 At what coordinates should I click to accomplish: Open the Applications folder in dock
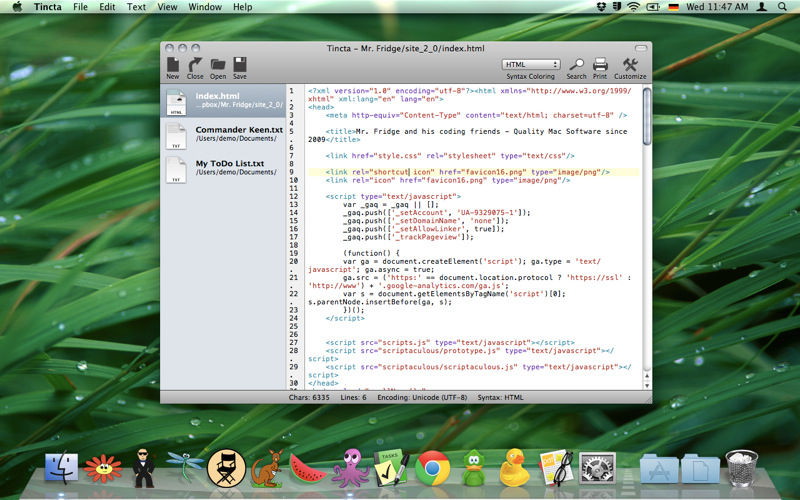point(659,468)
